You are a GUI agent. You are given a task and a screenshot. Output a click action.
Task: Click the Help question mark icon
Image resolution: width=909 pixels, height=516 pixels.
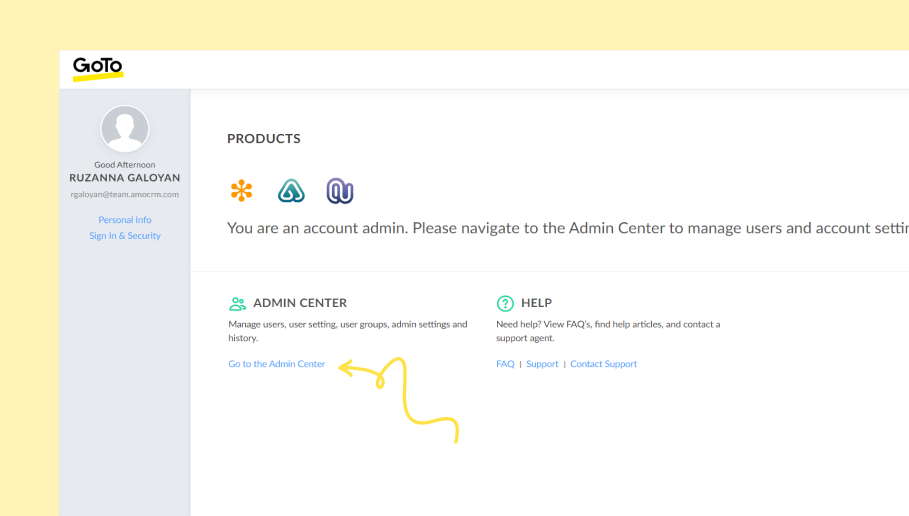coord(505,303)
